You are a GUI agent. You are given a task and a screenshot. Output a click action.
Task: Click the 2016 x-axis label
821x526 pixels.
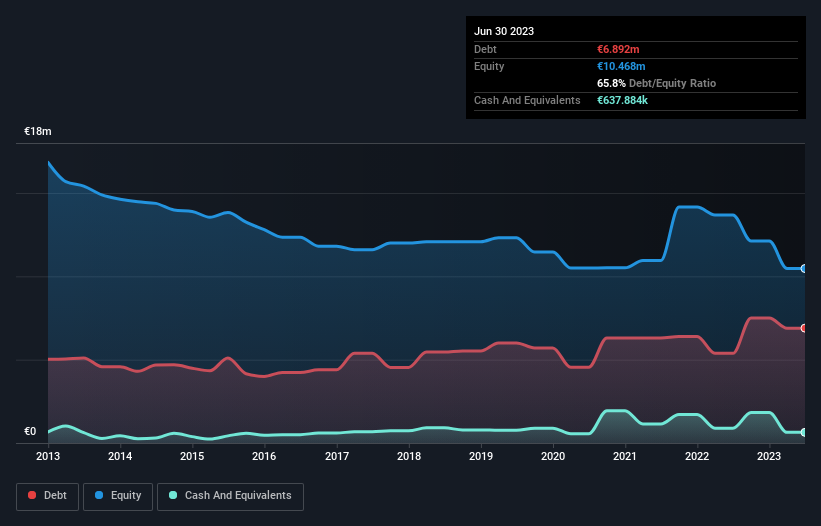tap(264, 456)
